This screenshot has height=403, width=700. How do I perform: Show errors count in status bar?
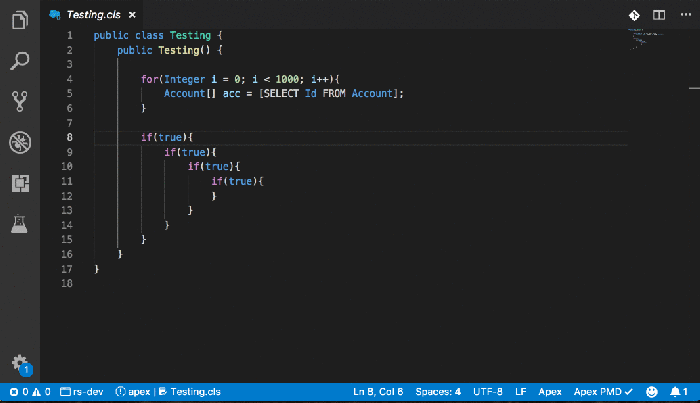click(19, 392)
